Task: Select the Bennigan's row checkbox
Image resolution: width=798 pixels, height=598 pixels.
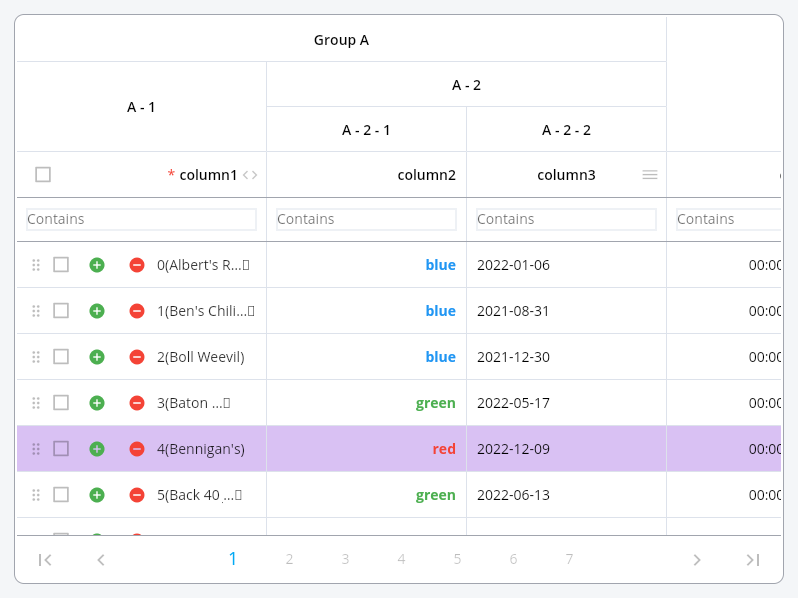Action: (x=61, y=449)
